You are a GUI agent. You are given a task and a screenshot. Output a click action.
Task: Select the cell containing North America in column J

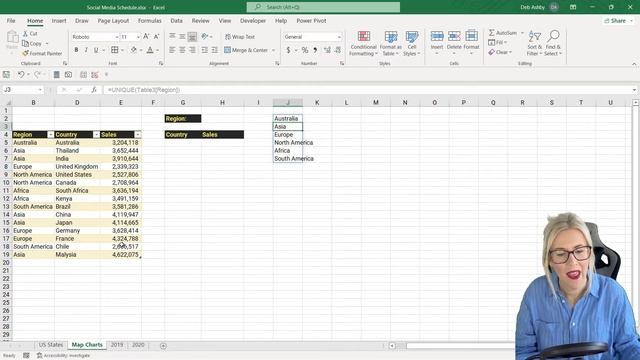click(x=288, y=142)
